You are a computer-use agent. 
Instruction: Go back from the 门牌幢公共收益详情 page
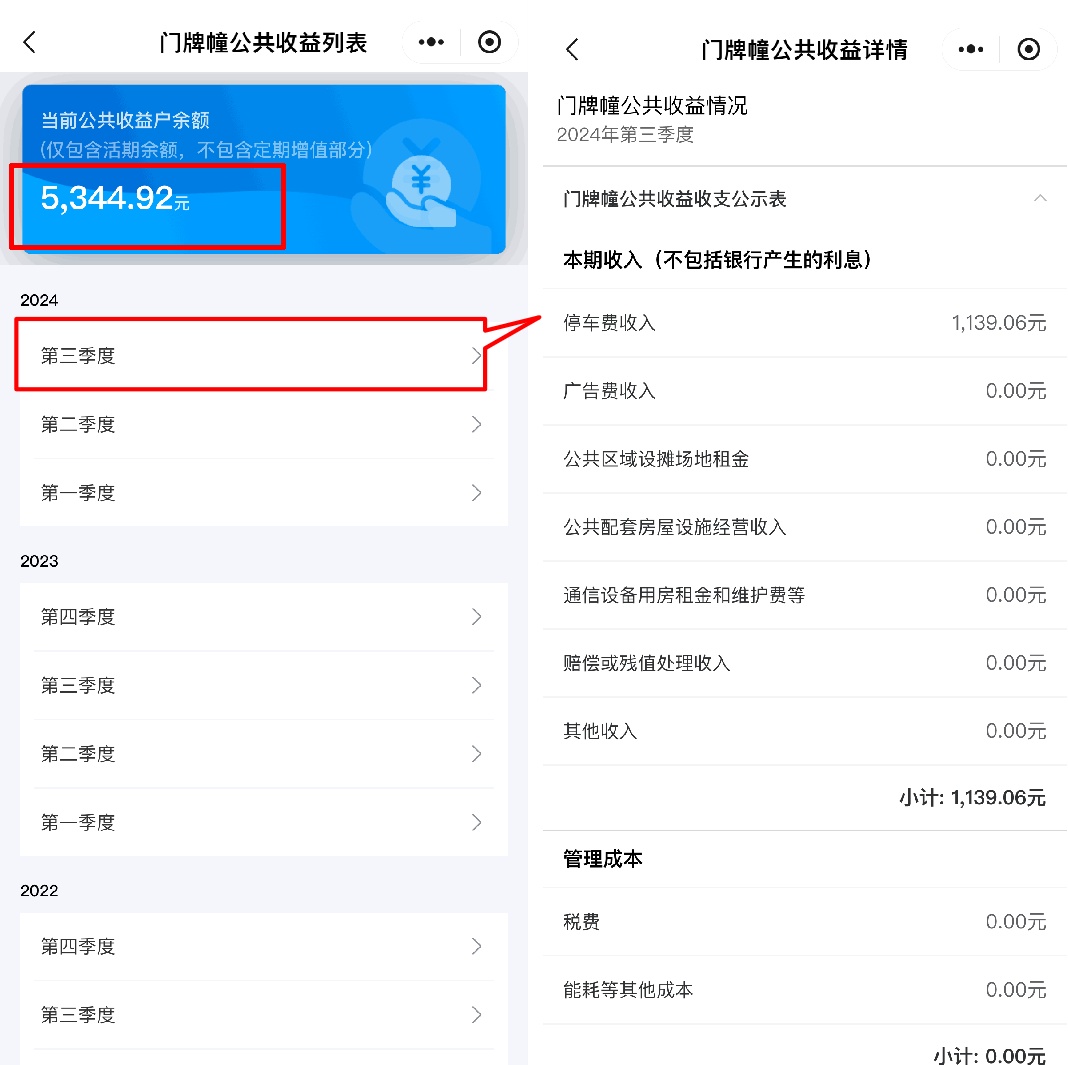(572, 49)
